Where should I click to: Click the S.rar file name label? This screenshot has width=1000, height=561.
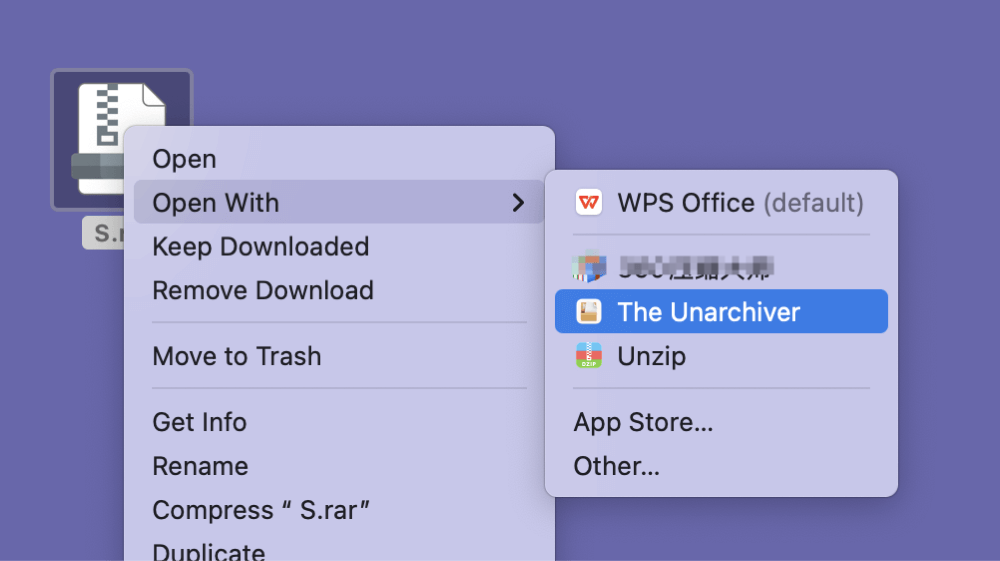104,233
